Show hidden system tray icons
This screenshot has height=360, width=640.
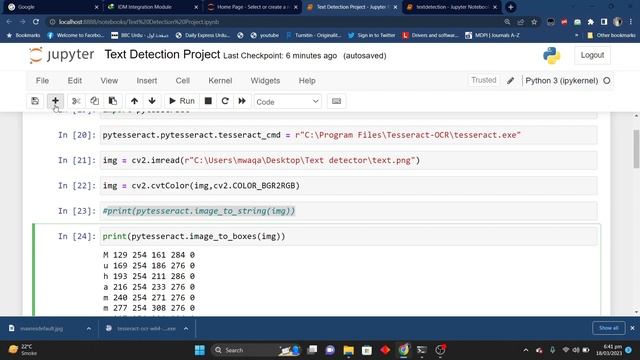(526, 350)
